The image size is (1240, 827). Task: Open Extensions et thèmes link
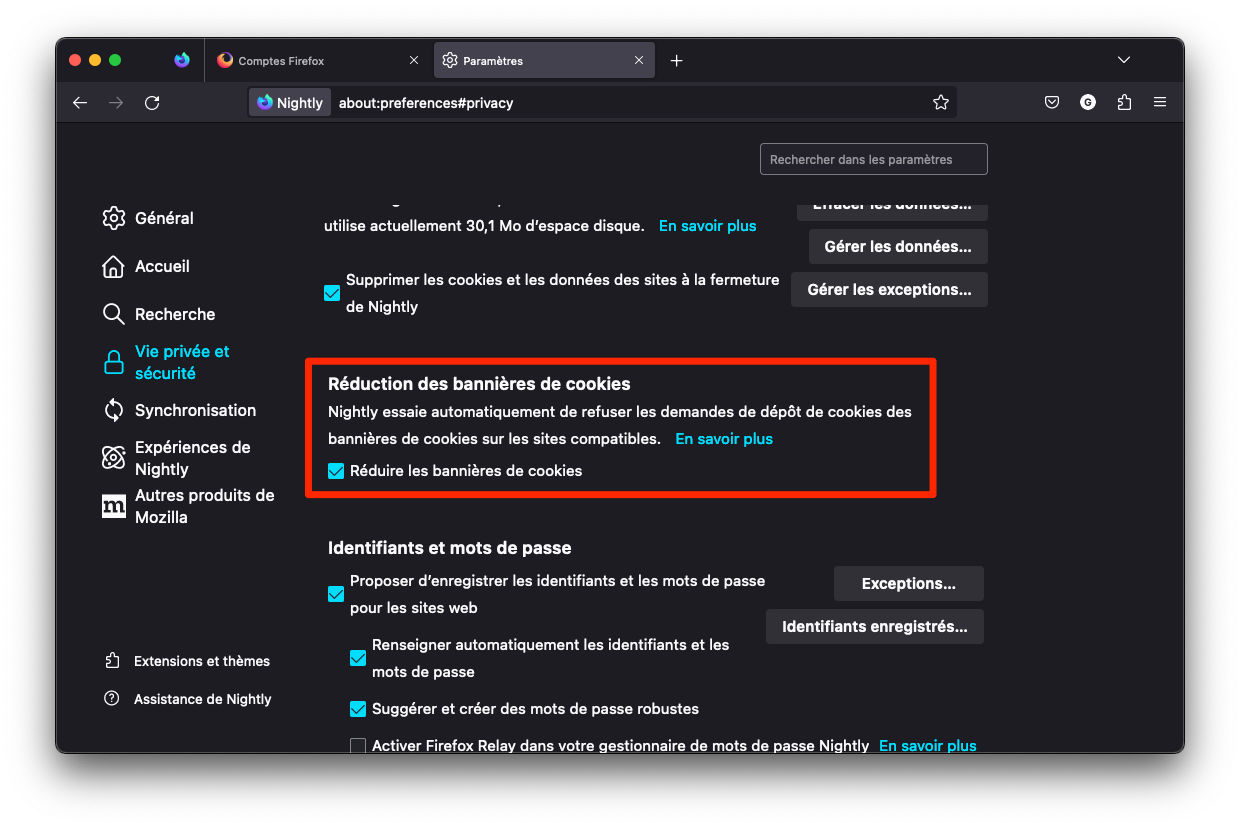pos(187,661)
